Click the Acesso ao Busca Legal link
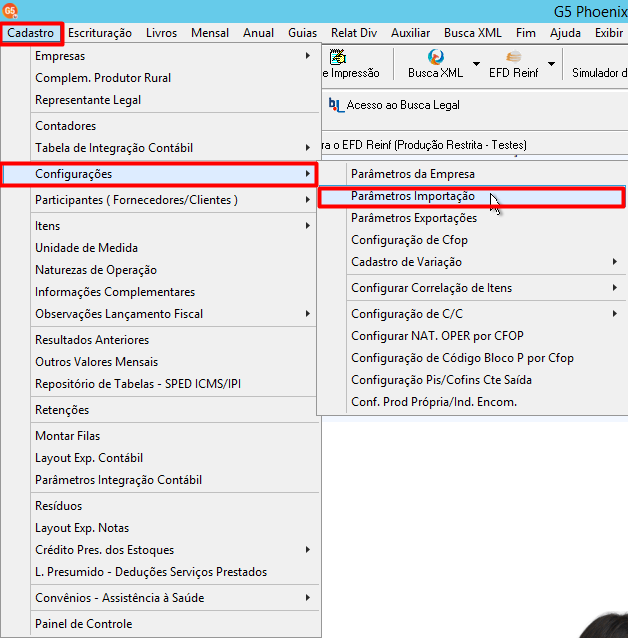This screenshot has height=638, width=628. pyautogui.click(x=403, y=105)
